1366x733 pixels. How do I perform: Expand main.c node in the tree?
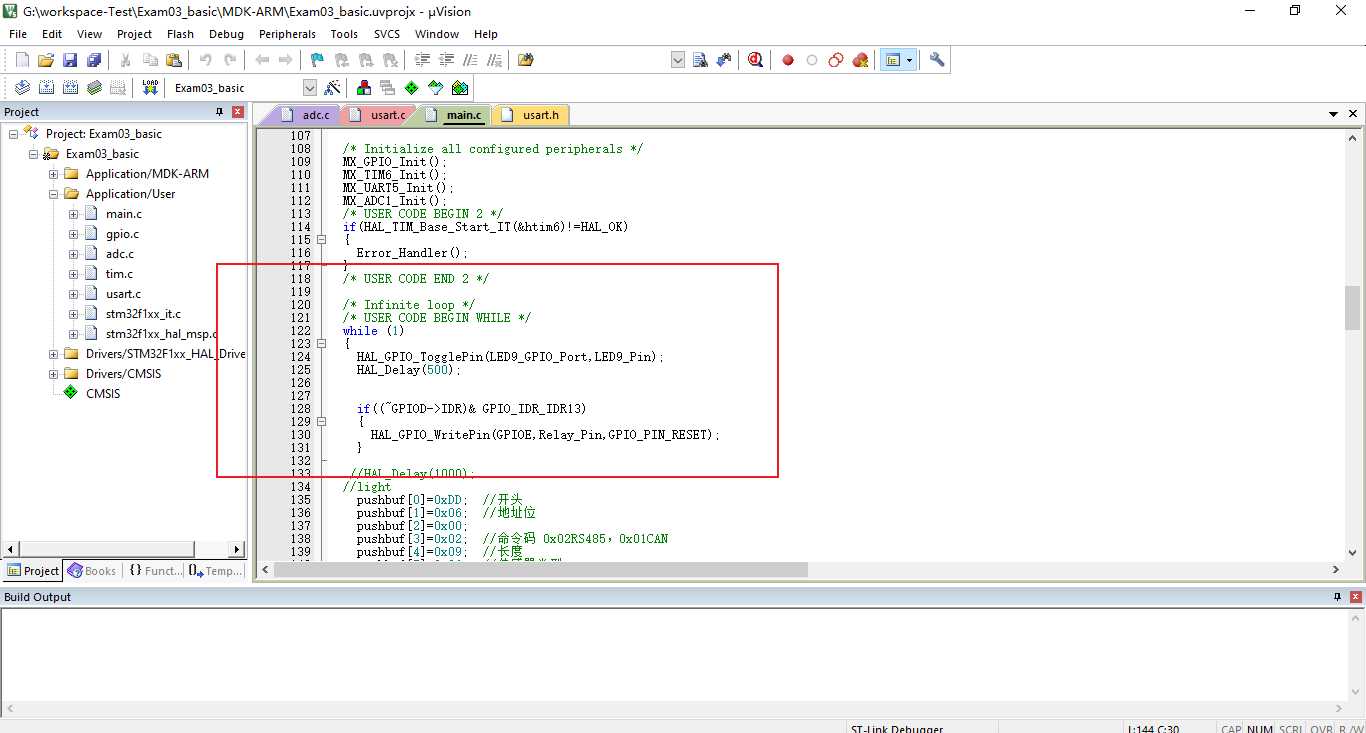point(73,214)
